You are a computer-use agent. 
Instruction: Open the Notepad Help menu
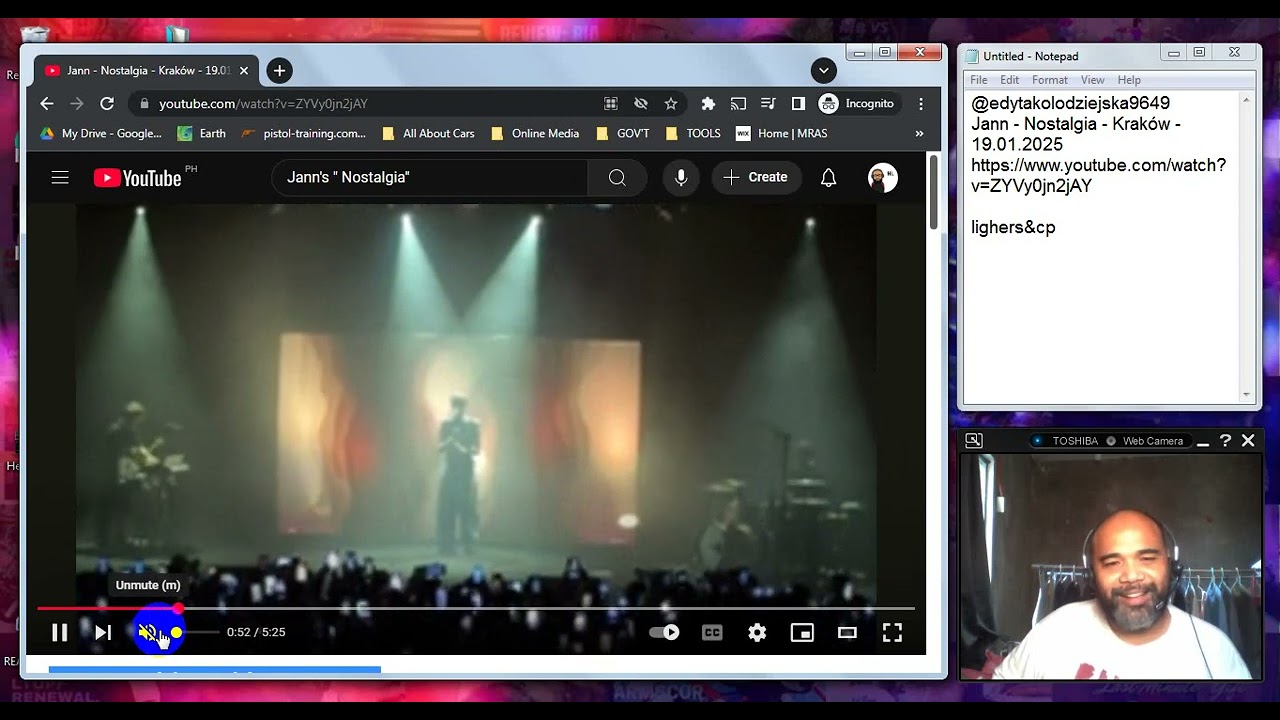tap(1129, 80)
